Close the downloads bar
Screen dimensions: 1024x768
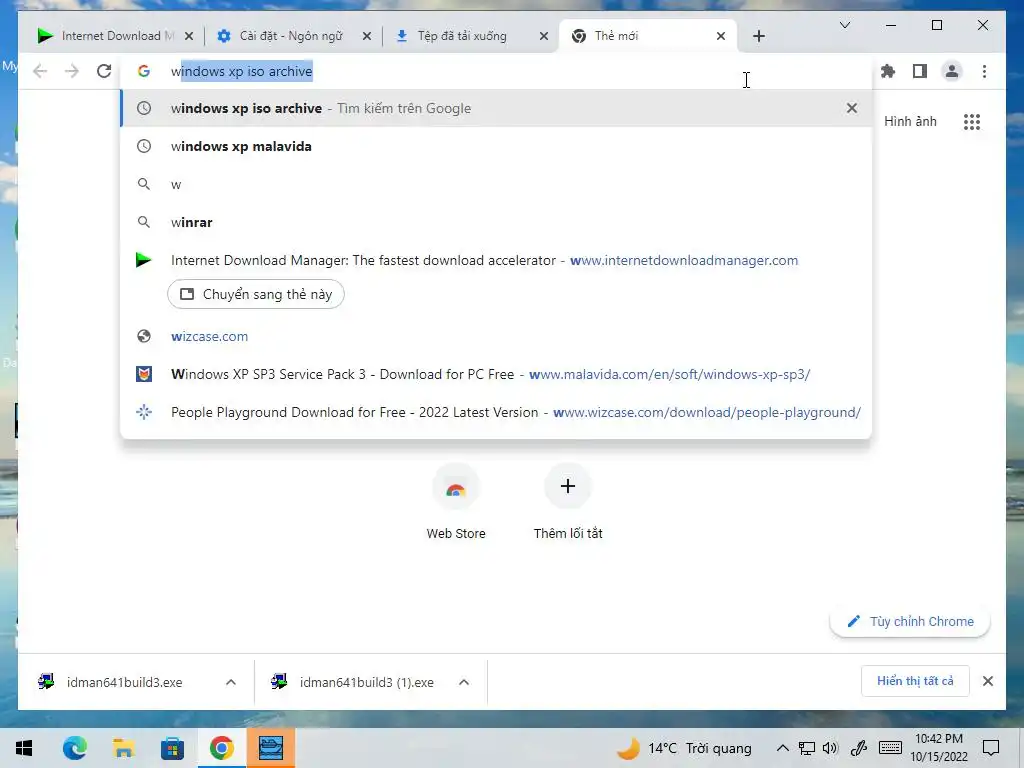(x=987, y=681)
